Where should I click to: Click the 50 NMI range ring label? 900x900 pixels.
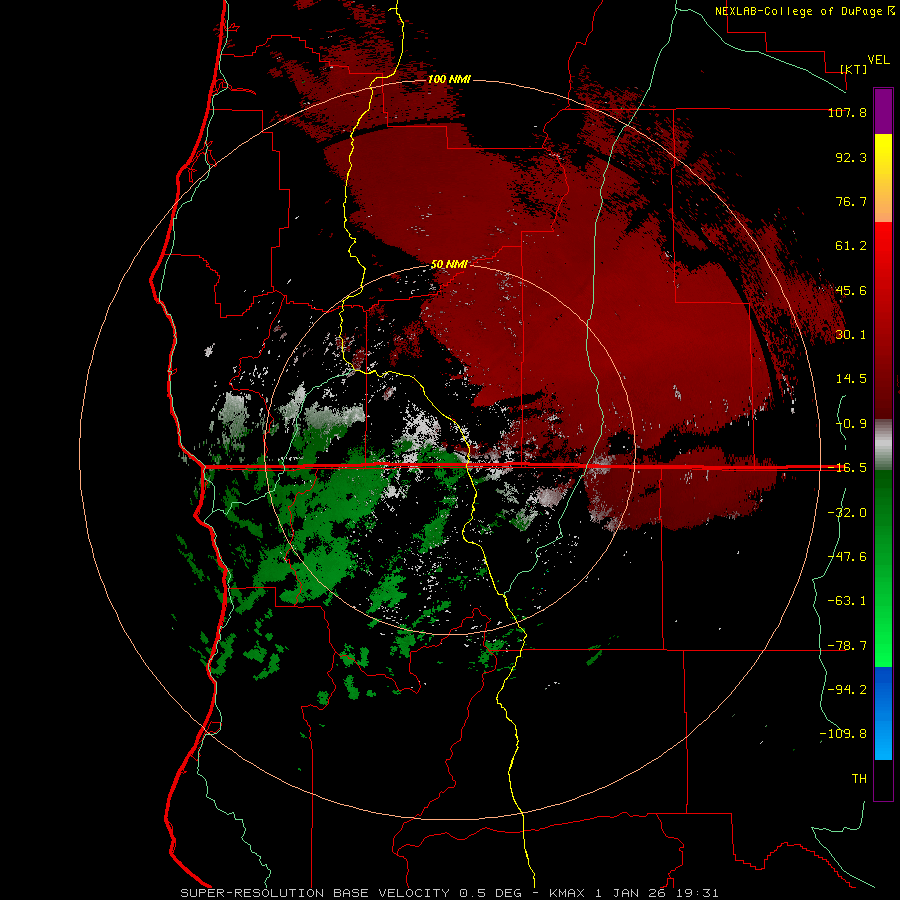tap(449, 264)
